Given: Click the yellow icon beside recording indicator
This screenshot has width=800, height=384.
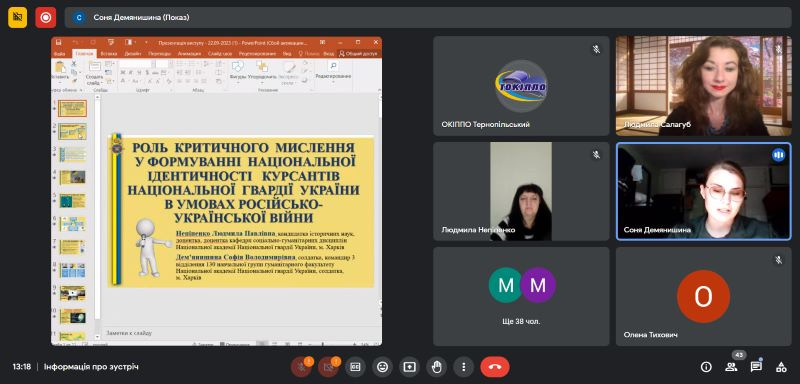Looking at the screenshot, I should click(17, 17).
